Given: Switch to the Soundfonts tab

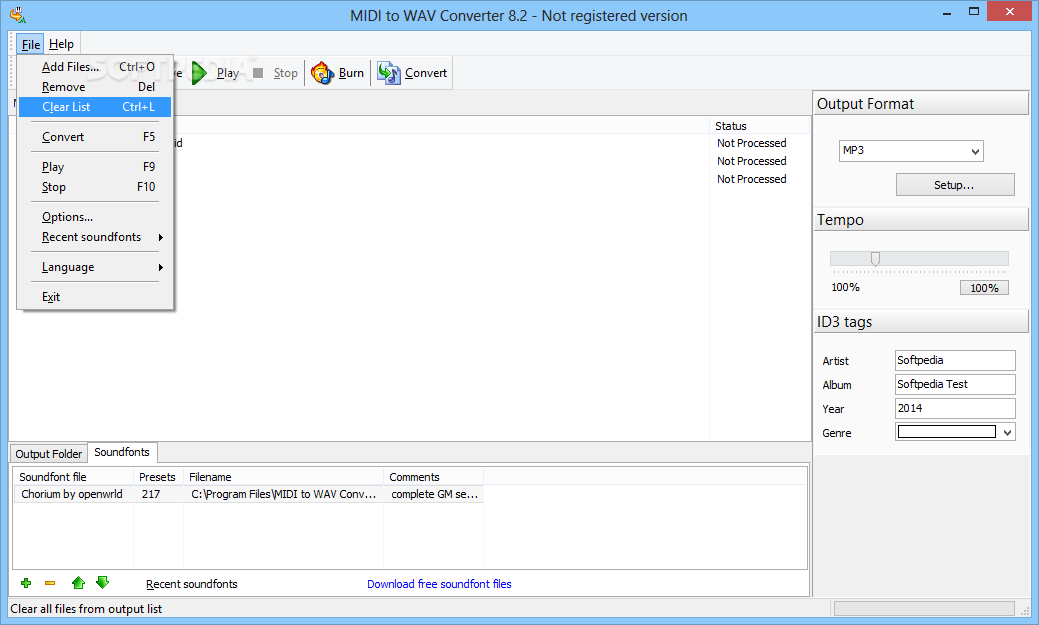Looking at the screenshot, I should tap(122, 452).
